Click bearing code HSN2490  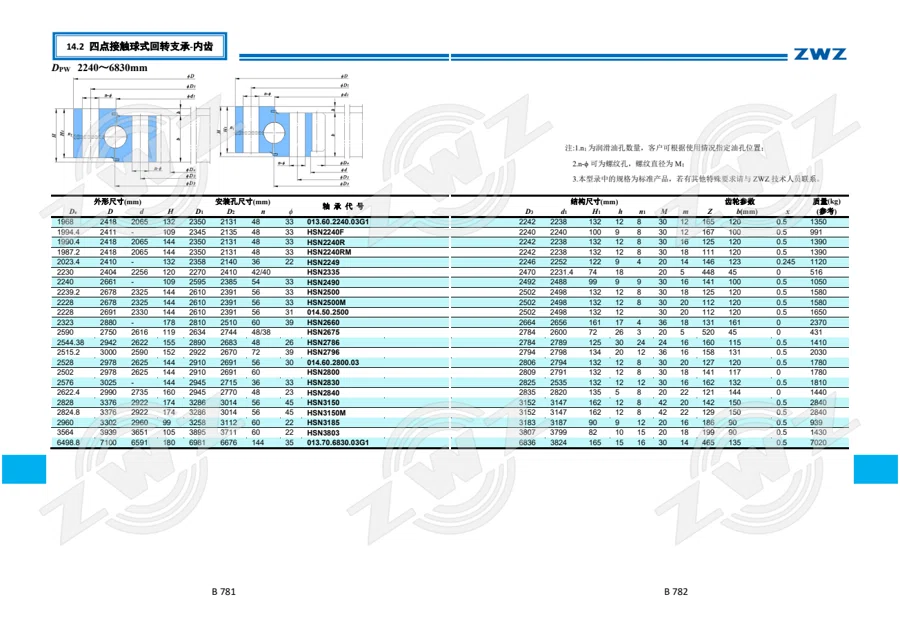pos(323,282)
